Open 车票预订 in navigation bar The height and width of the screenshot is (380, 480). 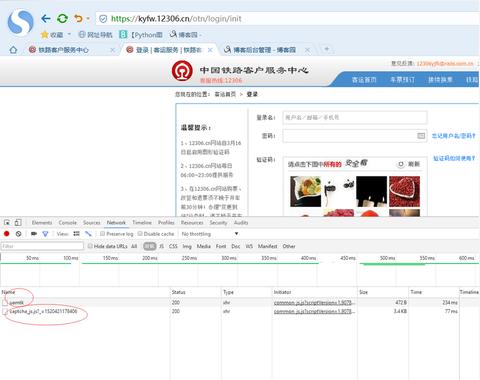402,80
